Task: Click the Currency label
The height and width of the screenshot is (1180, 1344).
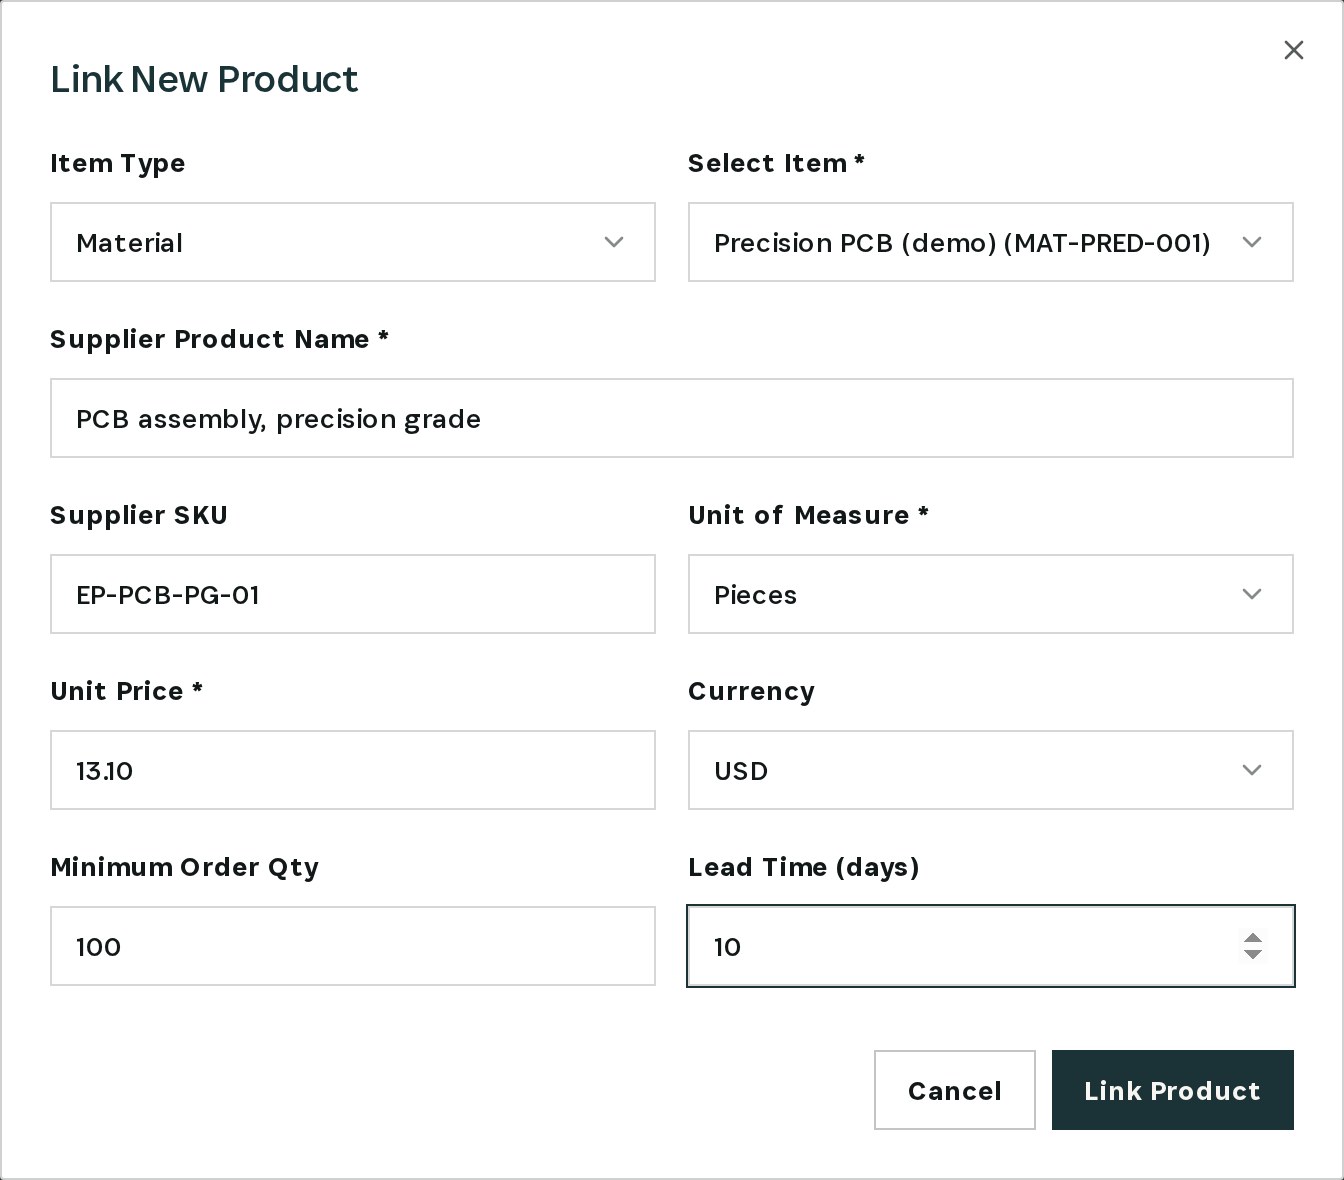Action: tap(751, 691)
